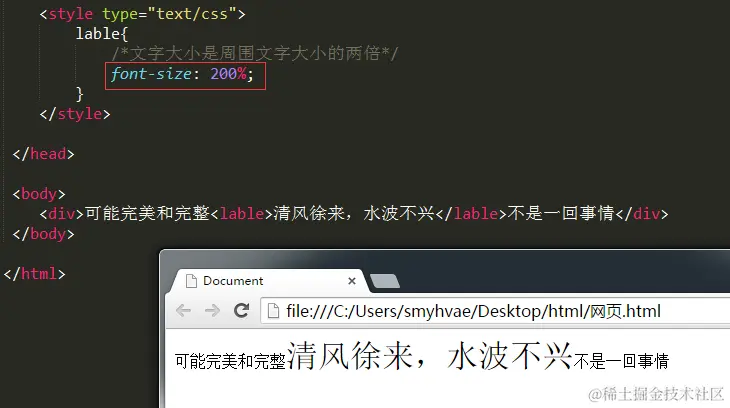
Task: Click the closing </html> tag
Action: pos(34,273)
